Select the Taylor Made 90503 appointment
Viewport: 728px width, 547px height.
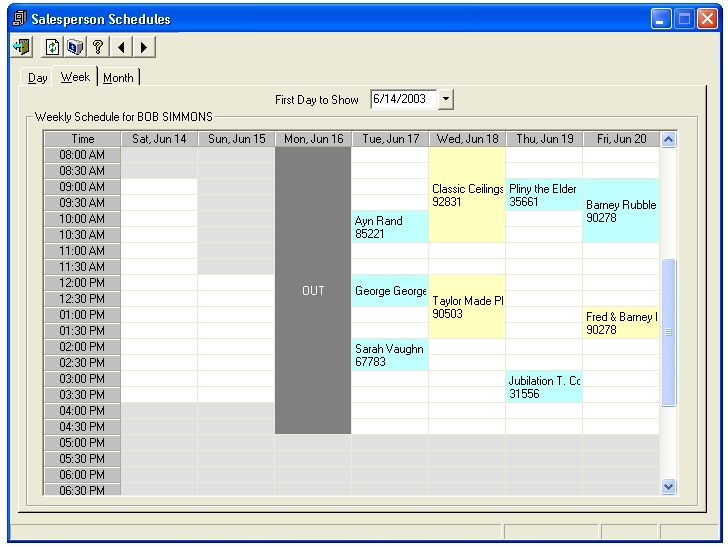[467, 306]
